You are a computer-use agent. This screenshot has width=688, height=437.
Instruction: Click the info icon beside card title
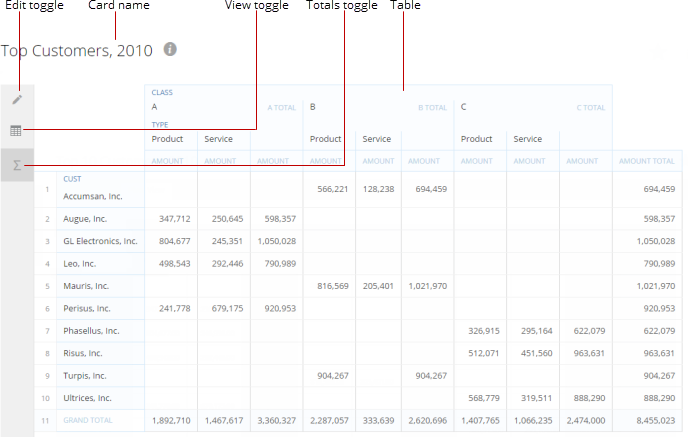pos(170,49)
